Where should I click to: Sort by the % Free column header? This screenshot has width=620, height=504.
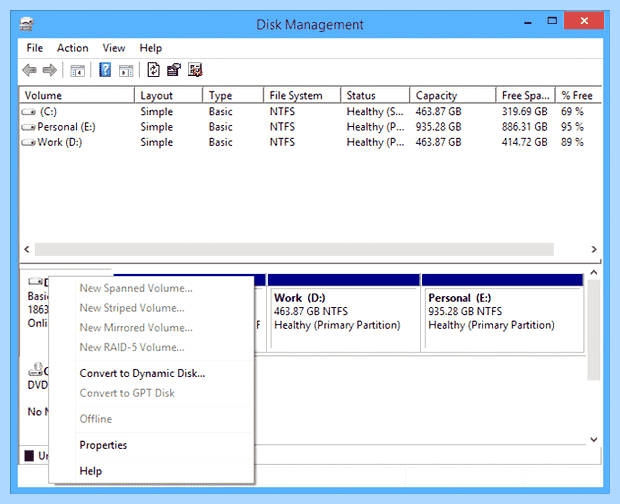[578, 95]
